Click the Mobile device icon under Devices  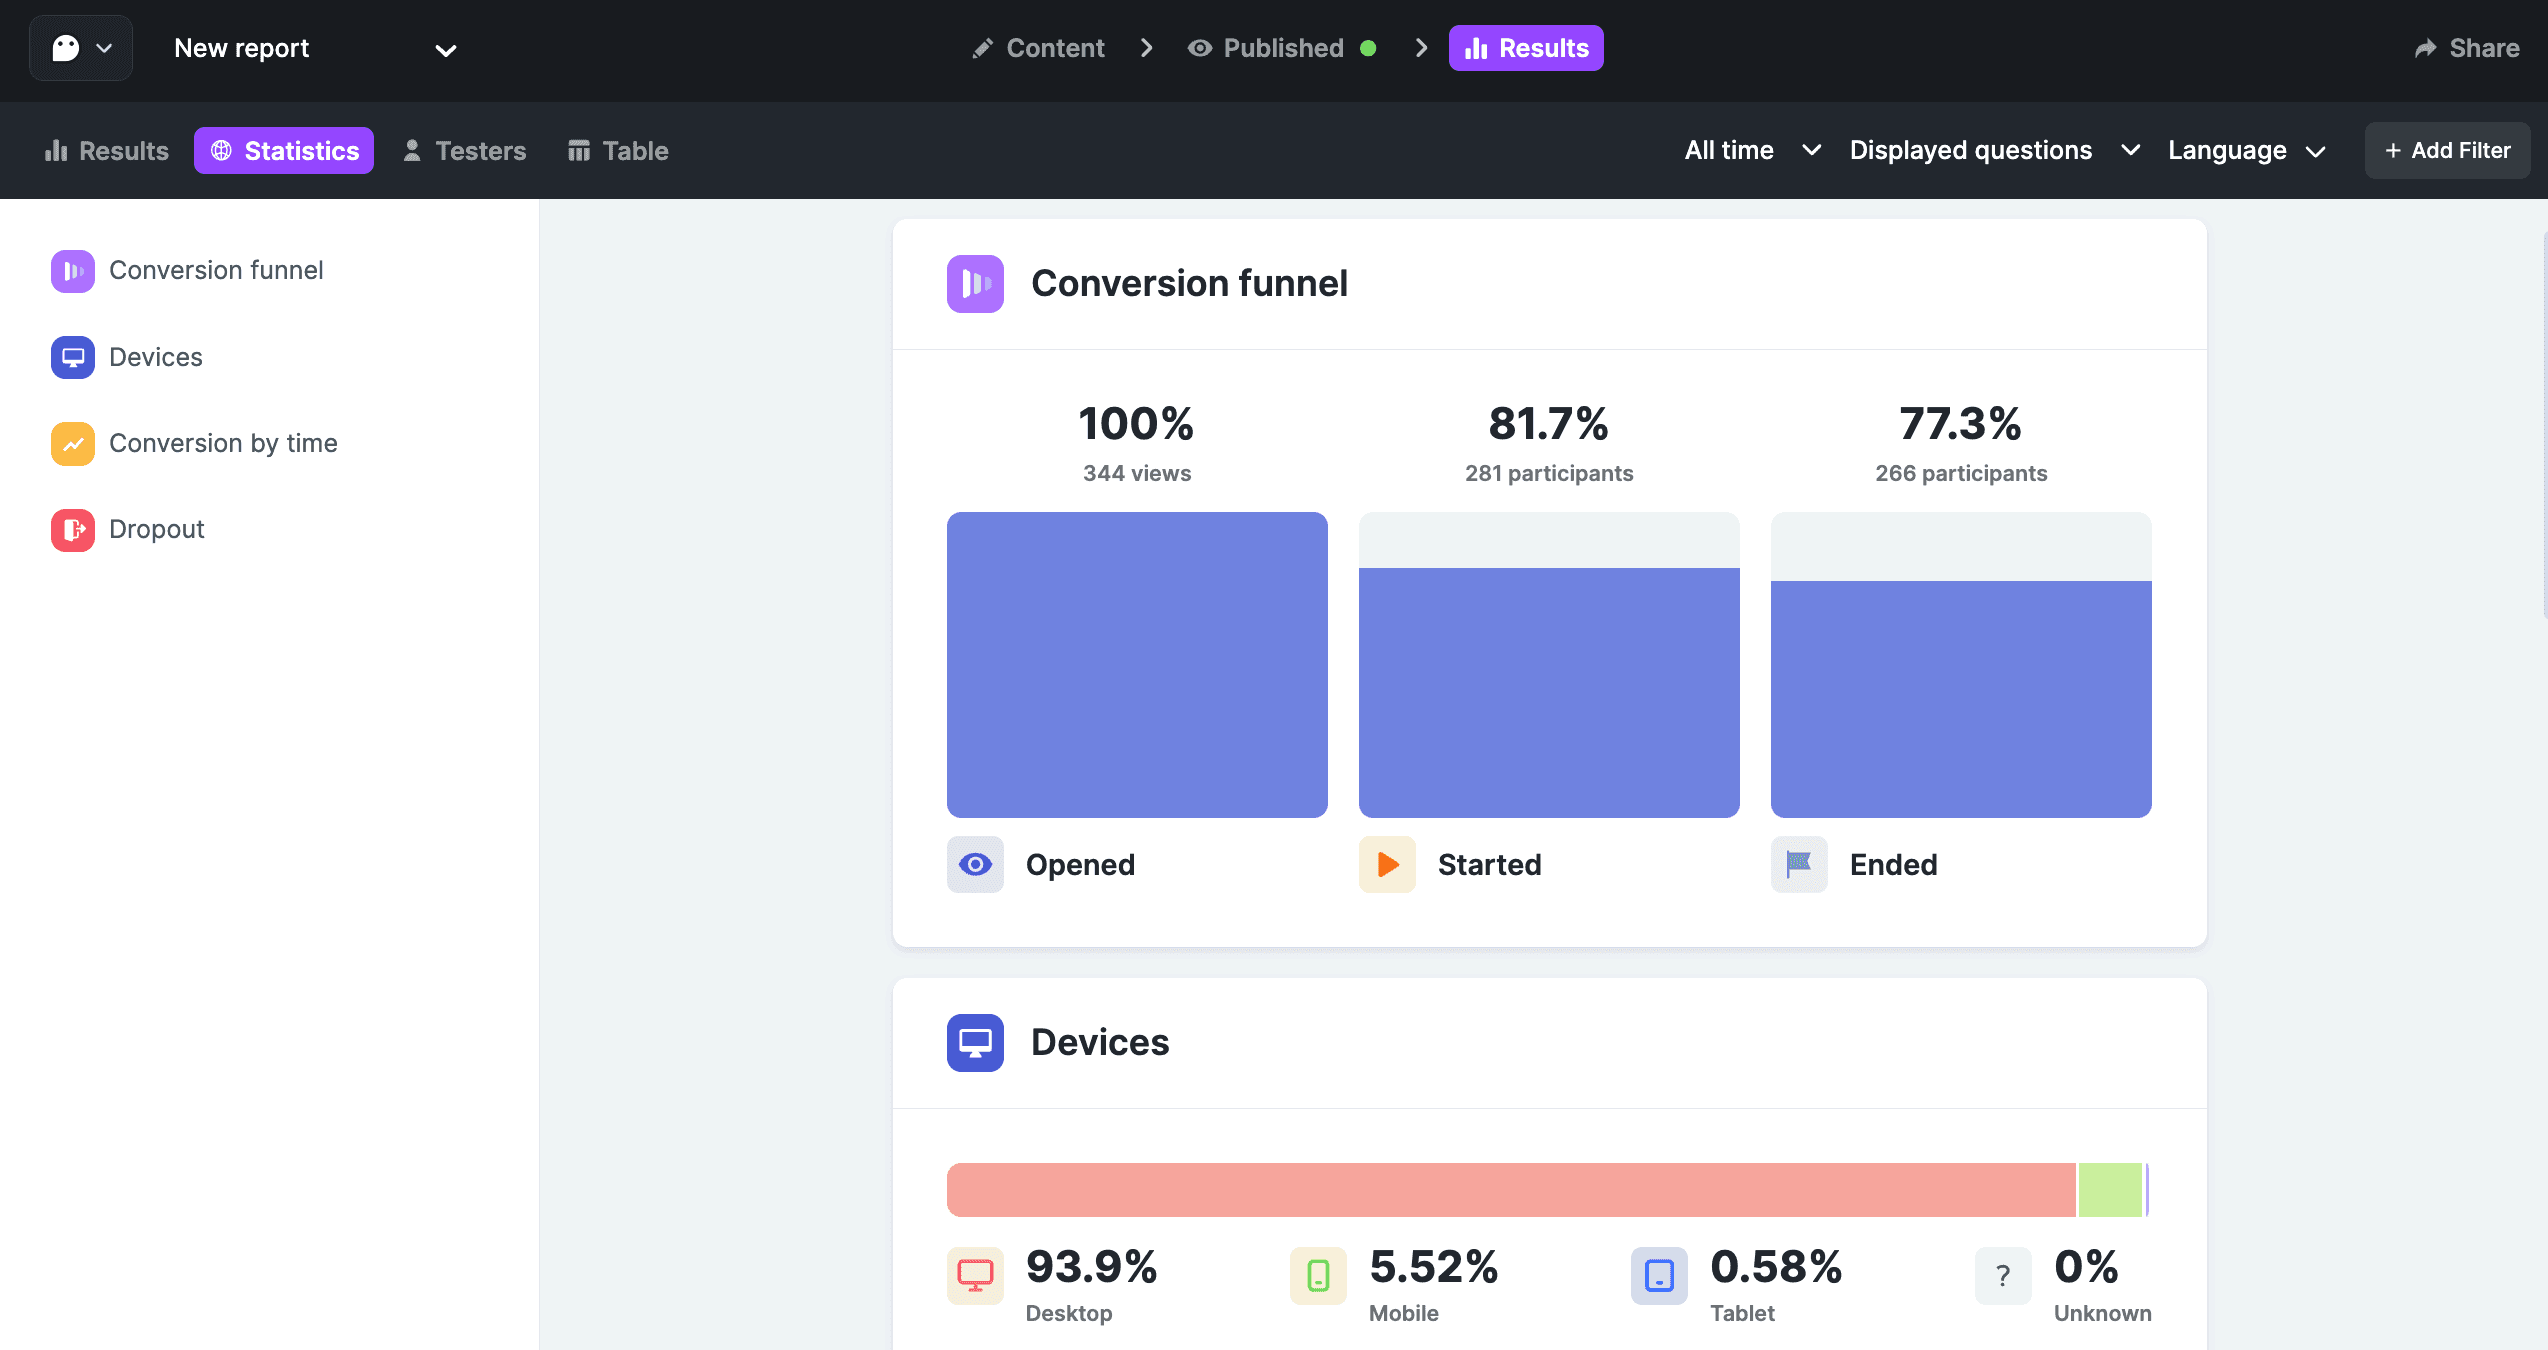click(x=1317, y=1274)
